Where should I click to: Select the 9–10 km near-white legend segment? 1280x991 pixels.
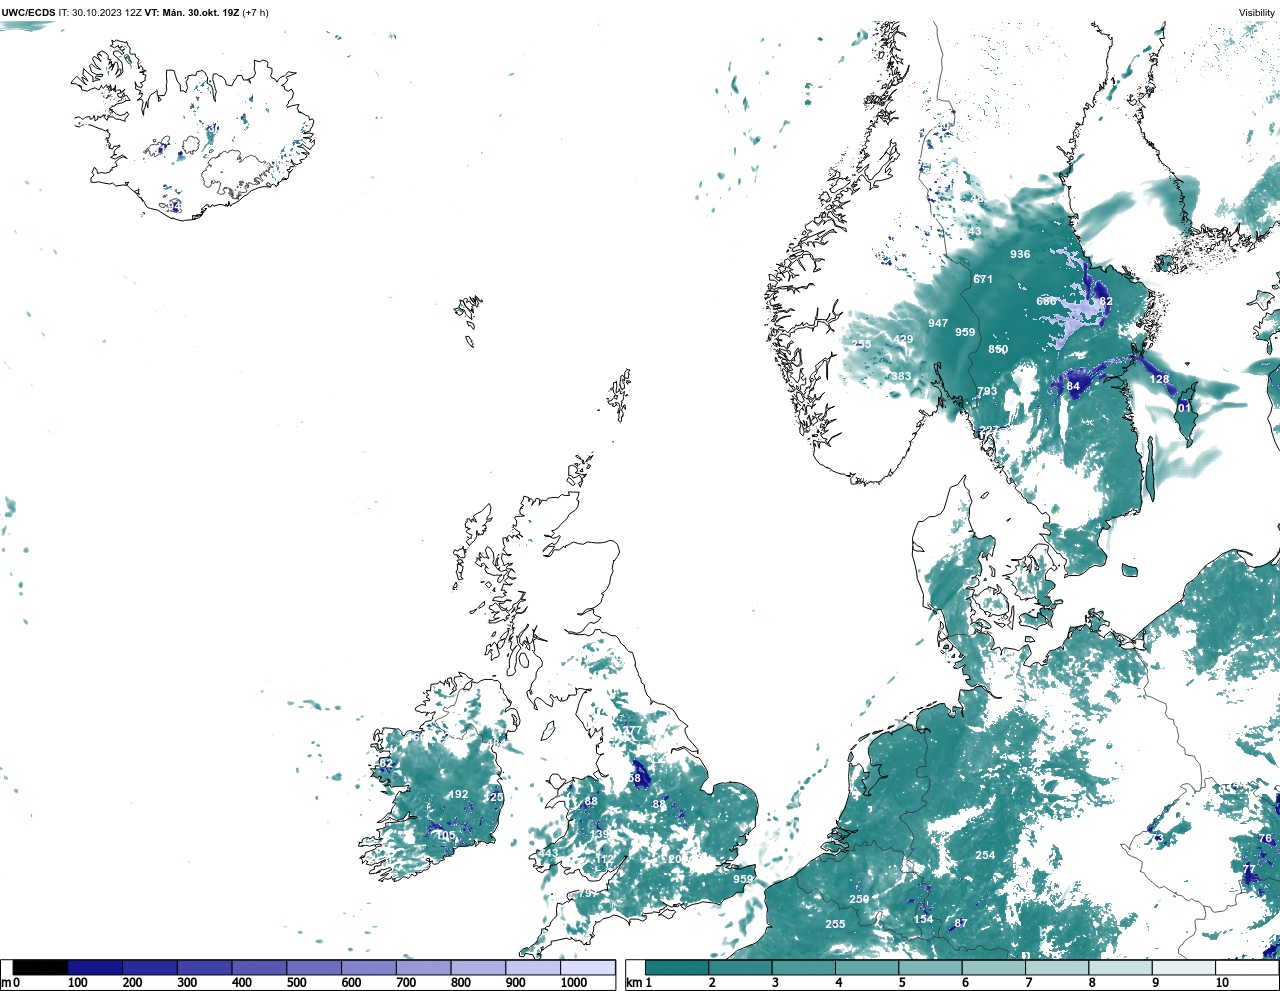click(x=1185, y=968)
